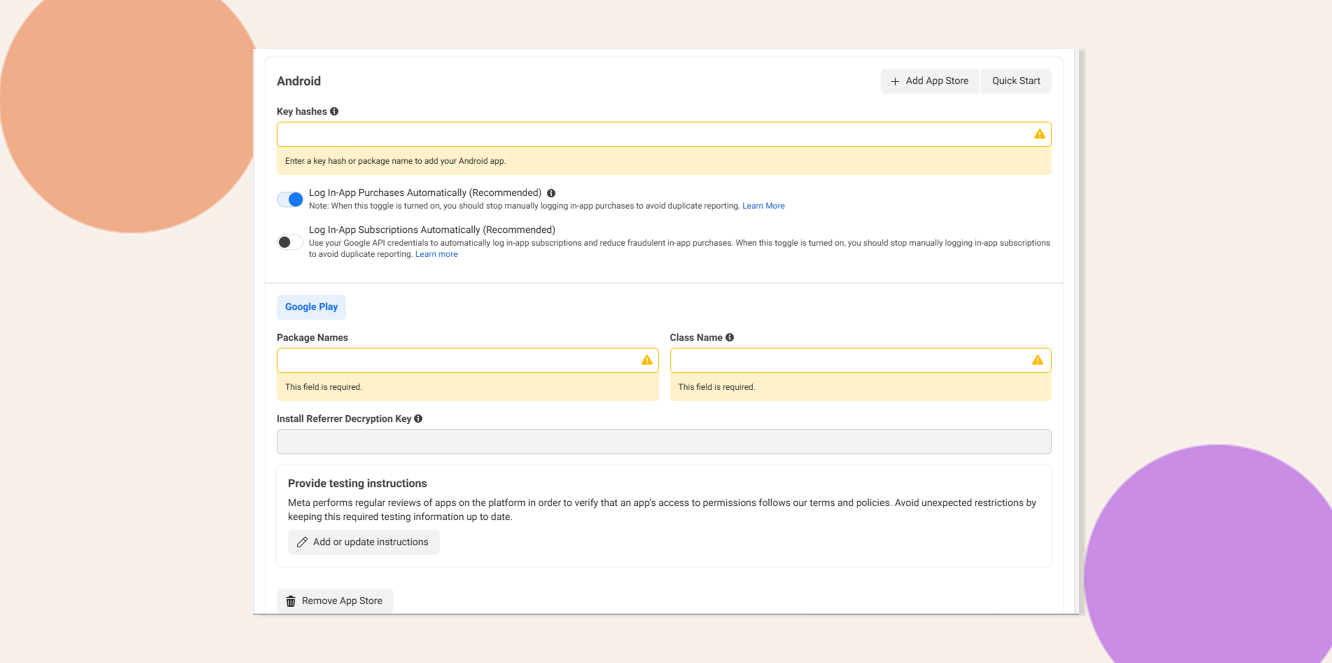Screen dimensions: 1332x663
Task: Click into the Class Name input field
Action: [860, 360]
